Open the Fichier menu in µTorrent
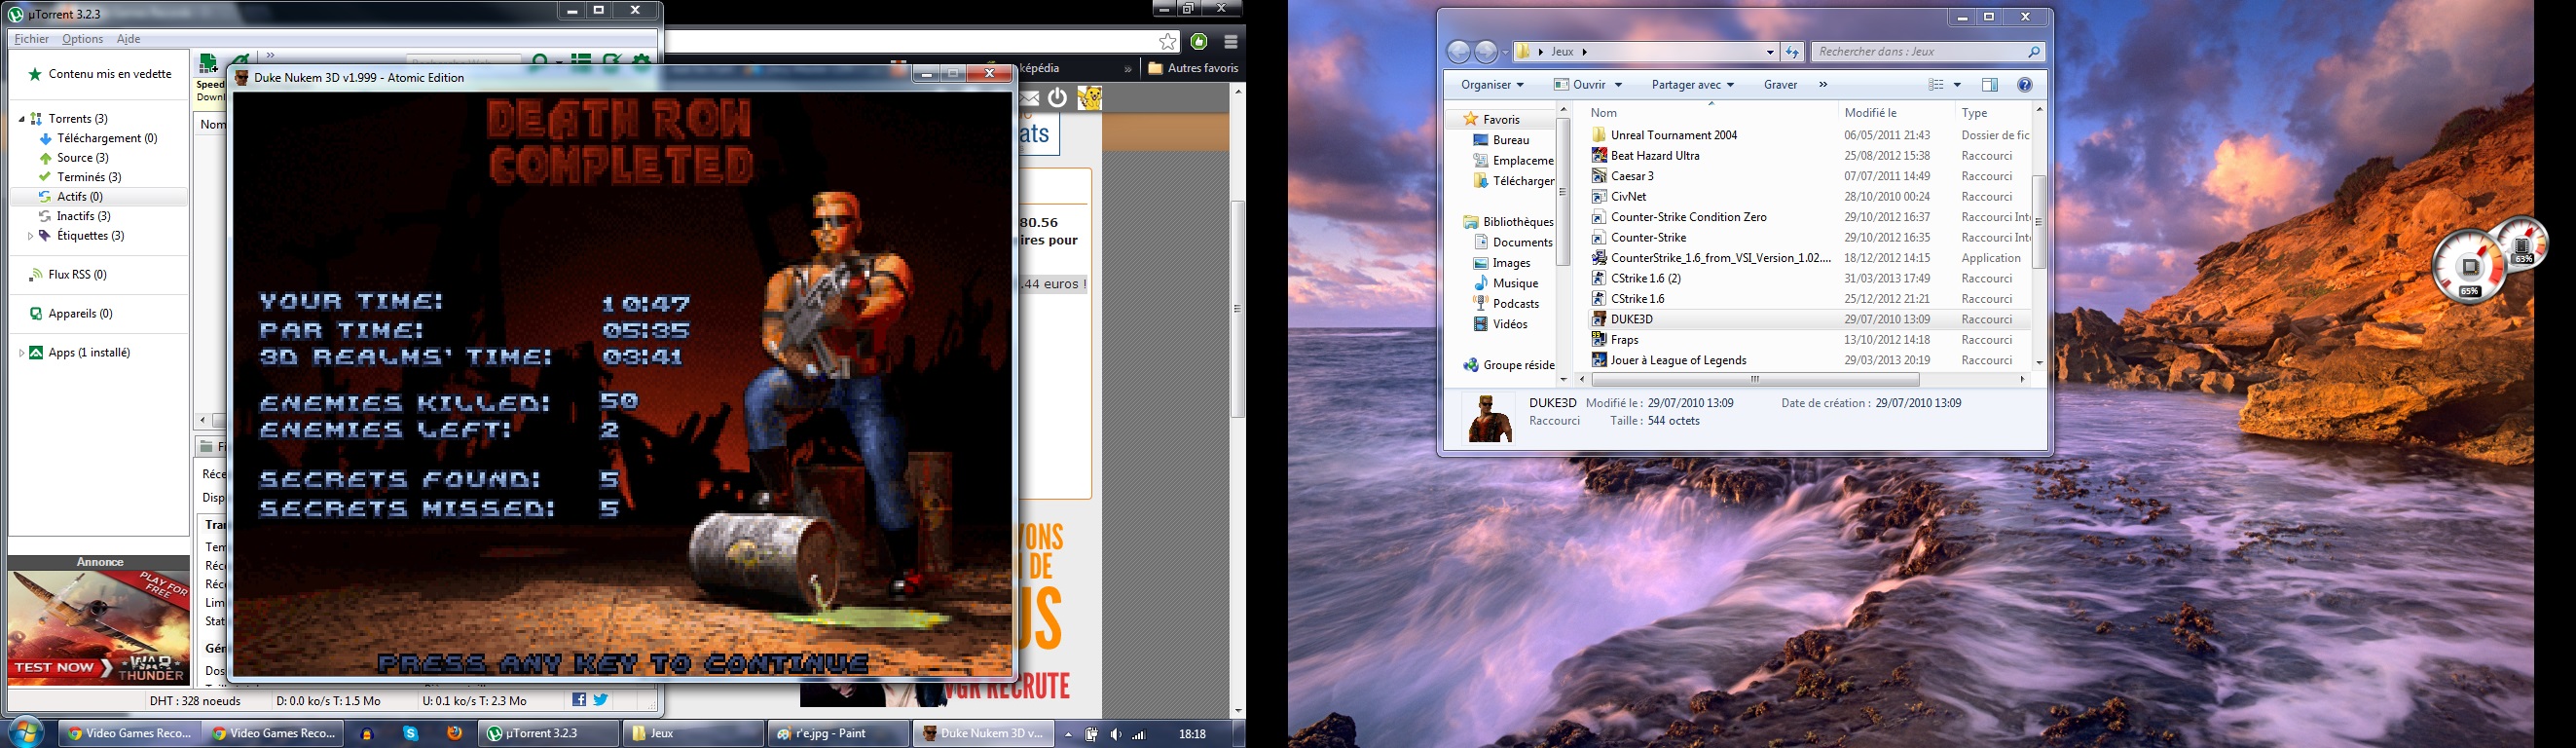 [31, 39]
